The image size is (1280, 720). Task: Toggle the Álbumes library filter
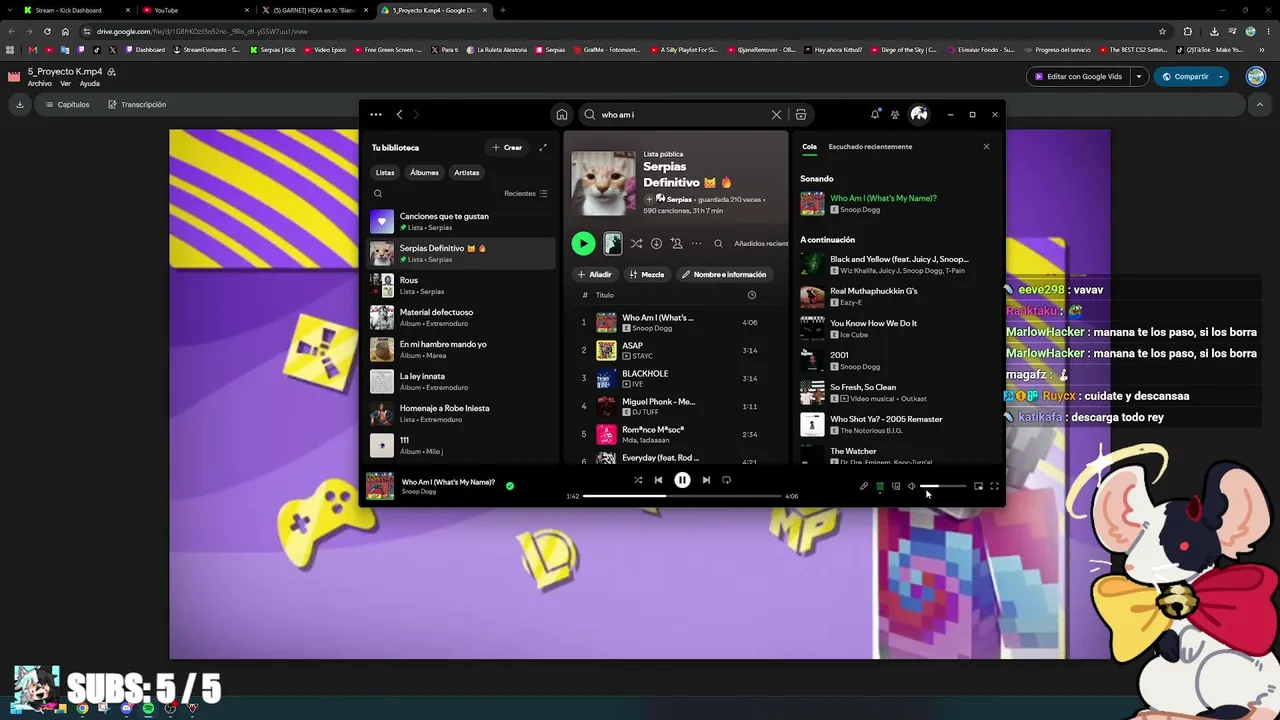424,173
